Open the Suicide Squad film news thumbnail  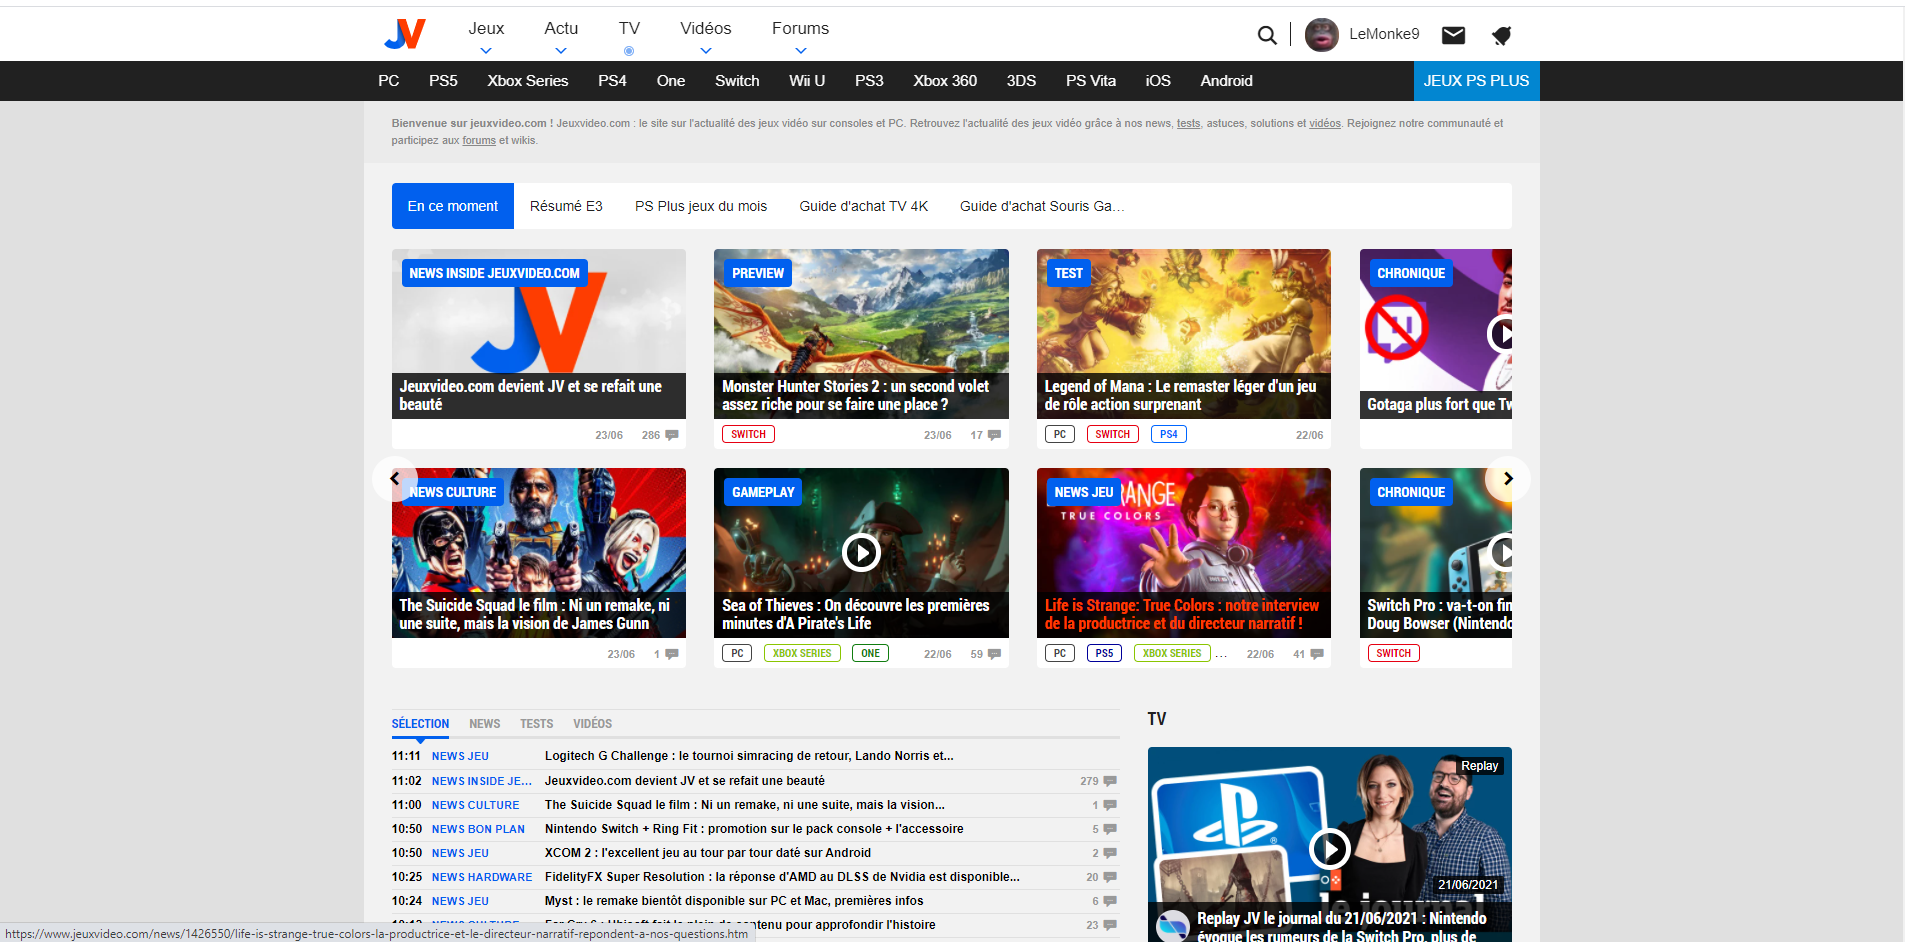tap(539, 552)
